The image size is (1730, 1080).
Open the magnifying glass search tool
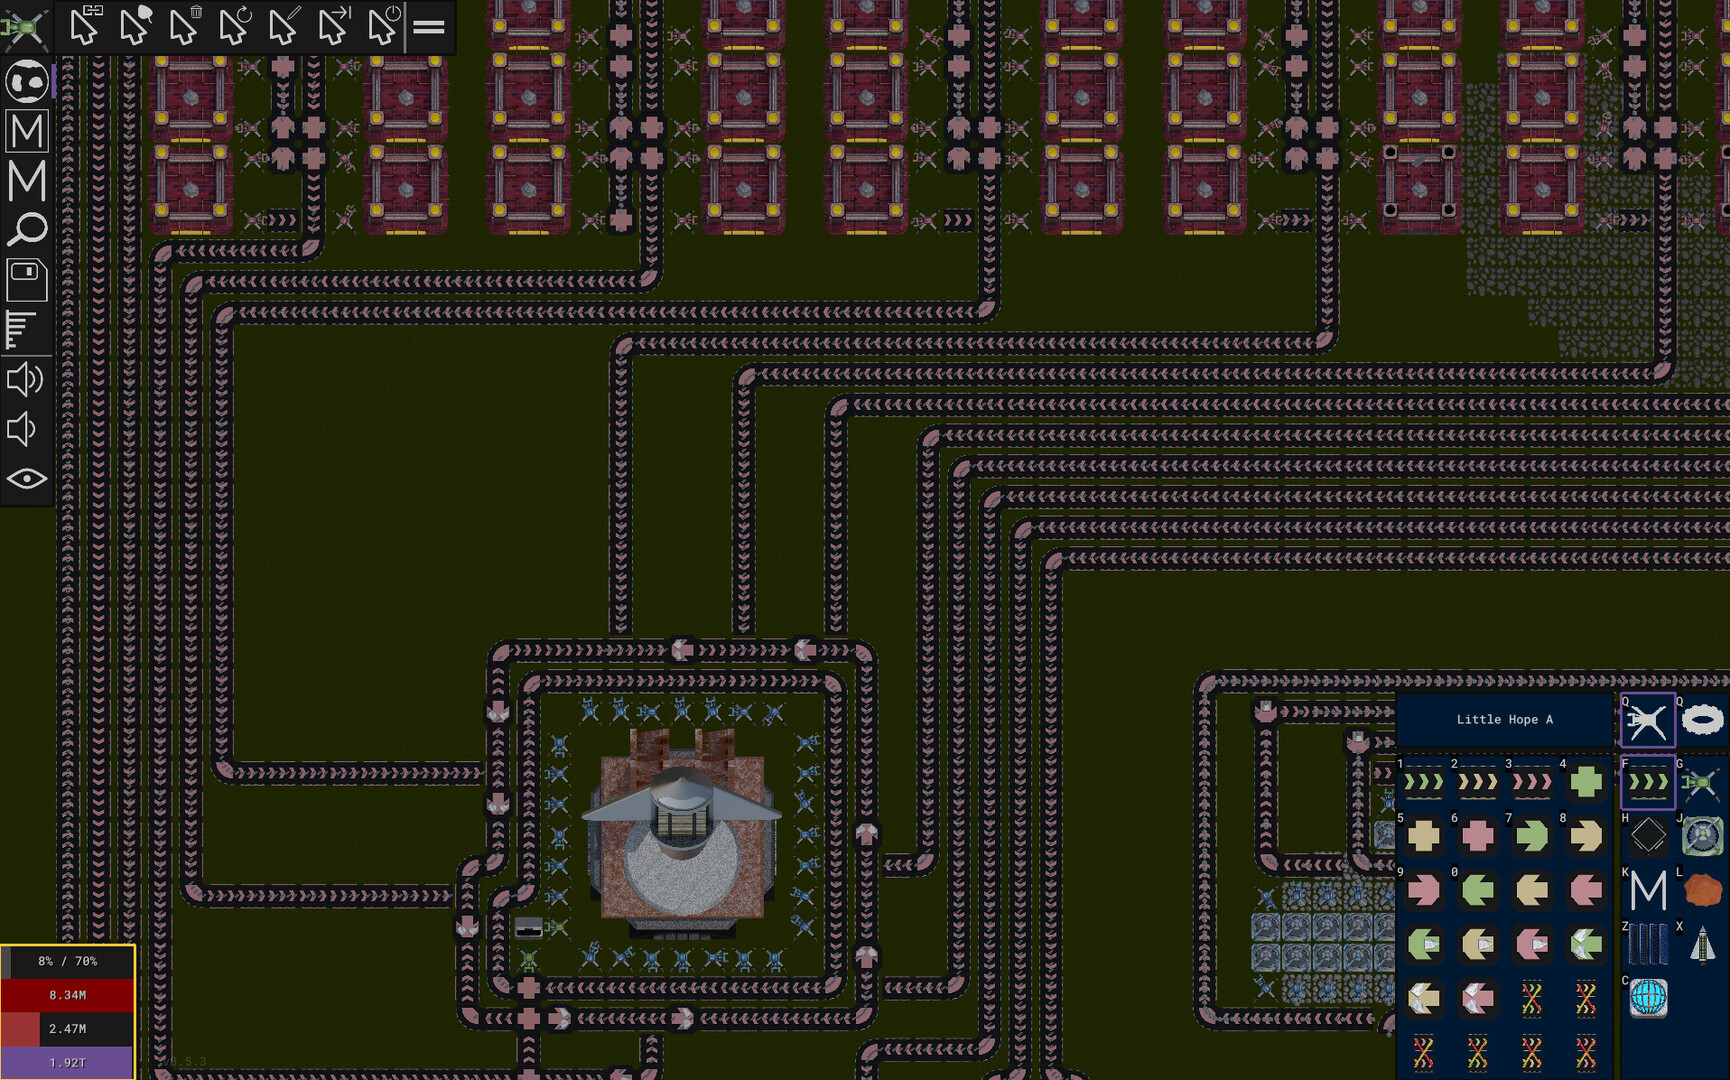[x=27, y=230]
